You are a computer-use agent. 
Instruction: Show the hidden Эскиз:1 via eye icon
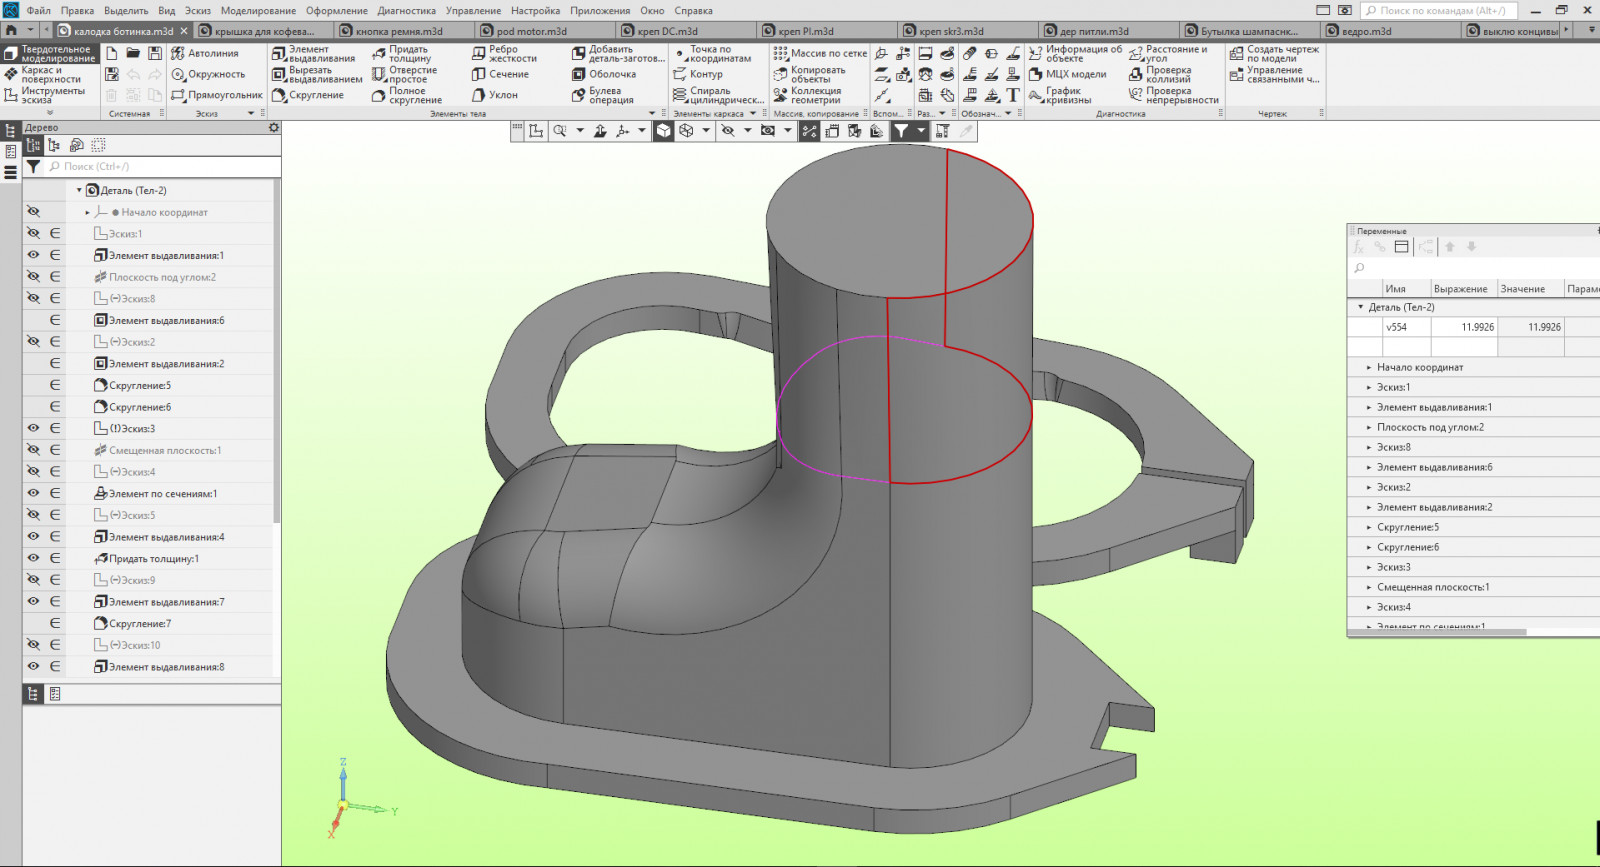pyautogui.click(x=33, y=233)
